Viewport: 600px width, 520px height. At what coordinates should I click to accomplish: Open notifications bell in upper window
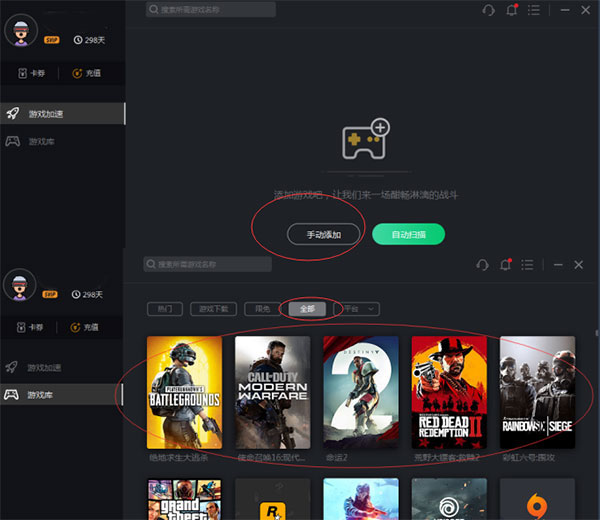coord(512,10)
